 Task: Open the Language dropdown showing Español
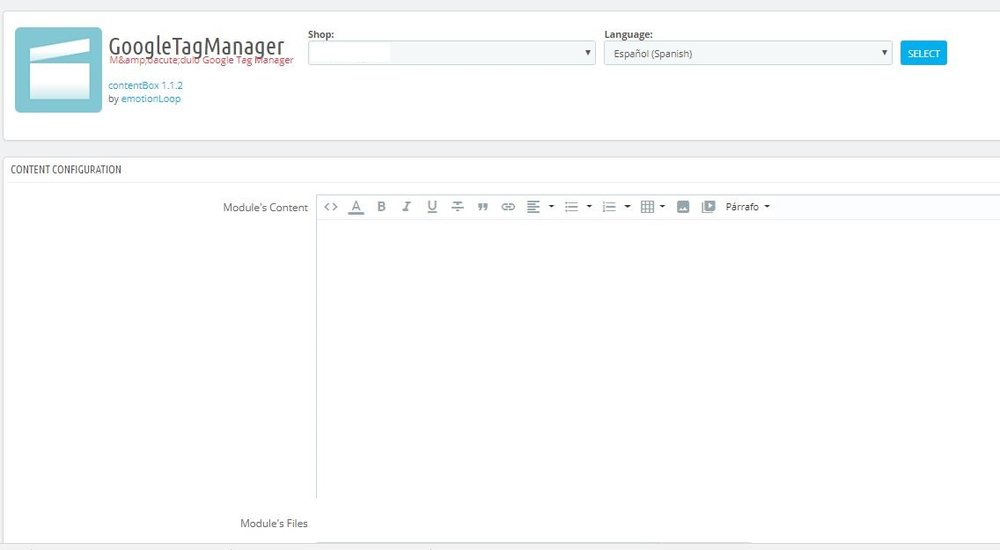pyautogui.click(x=747, y=53)
